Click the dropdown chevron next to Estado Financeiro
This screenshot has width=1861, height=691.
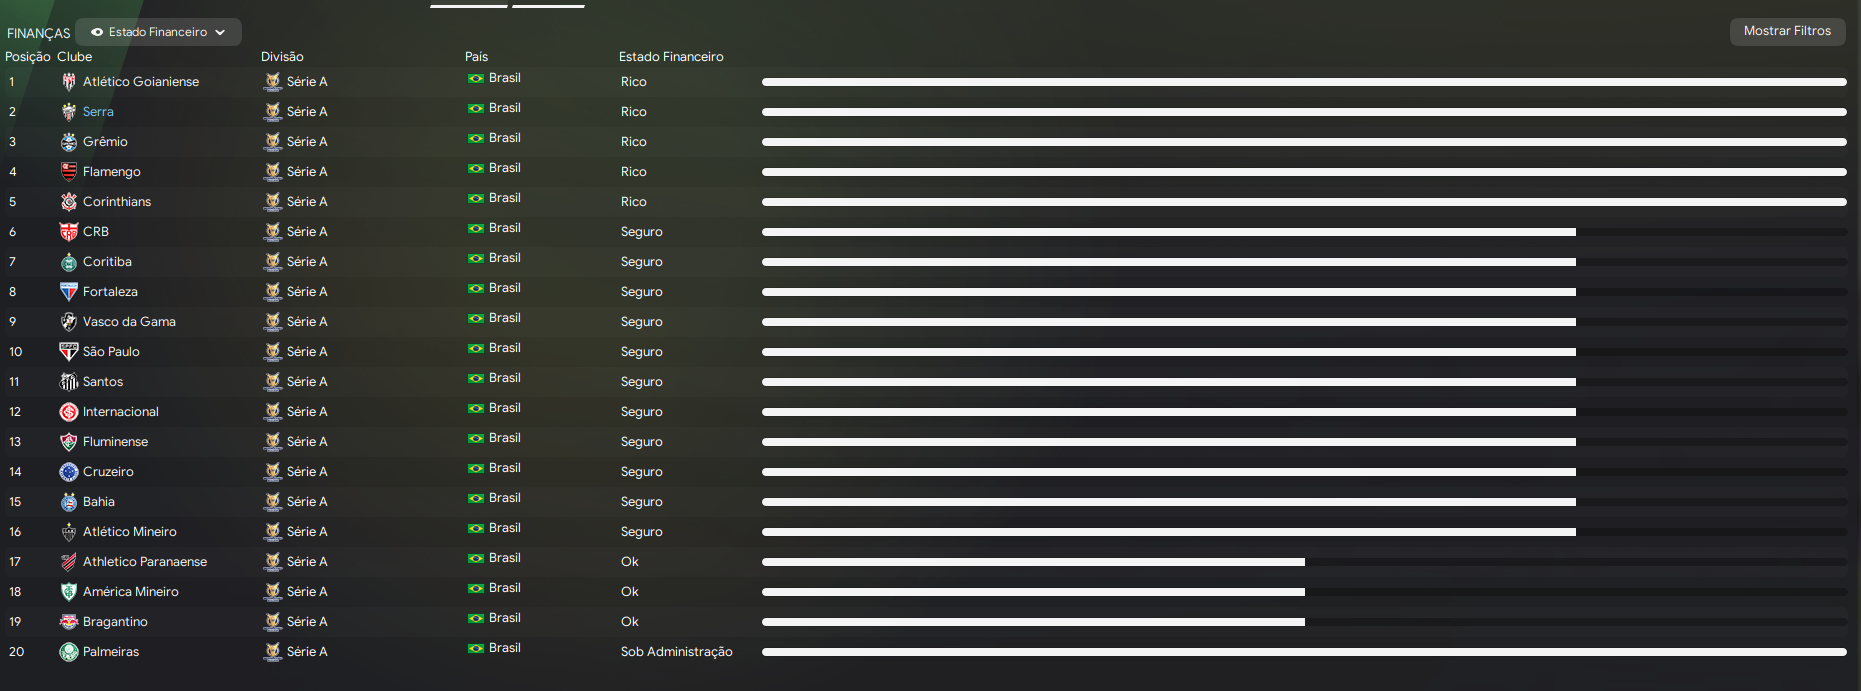220,32
